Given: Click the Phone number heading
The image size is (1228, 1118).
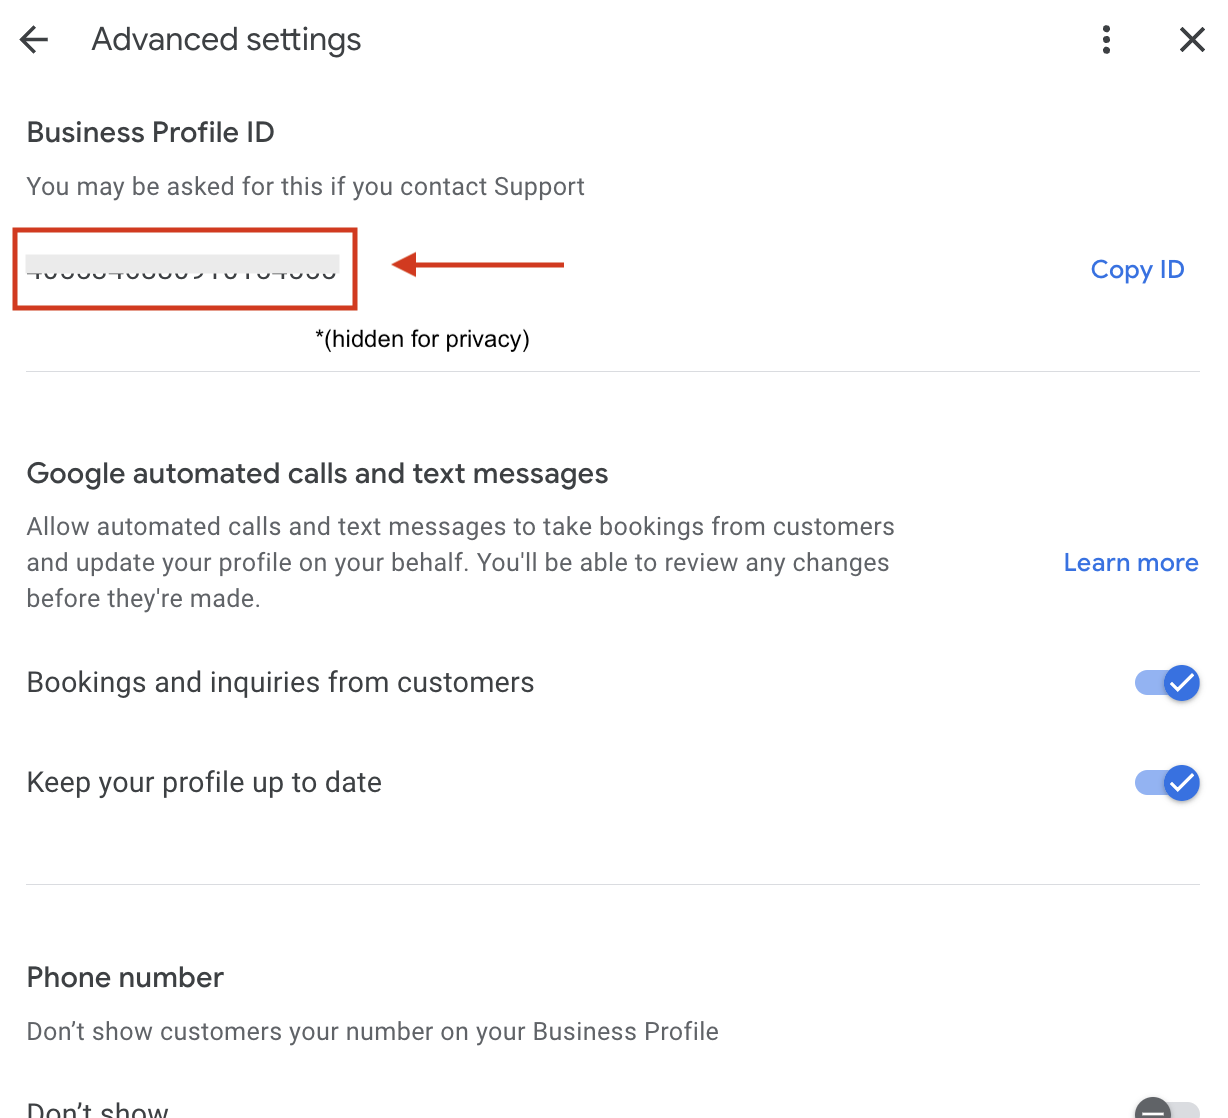Looking at the screenshot, I should [x=125, y=978].
